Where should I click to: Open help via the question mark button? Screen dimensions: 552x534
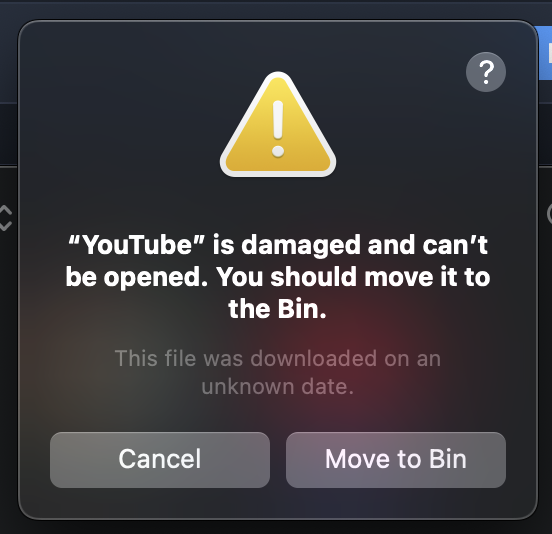[486, 72]
